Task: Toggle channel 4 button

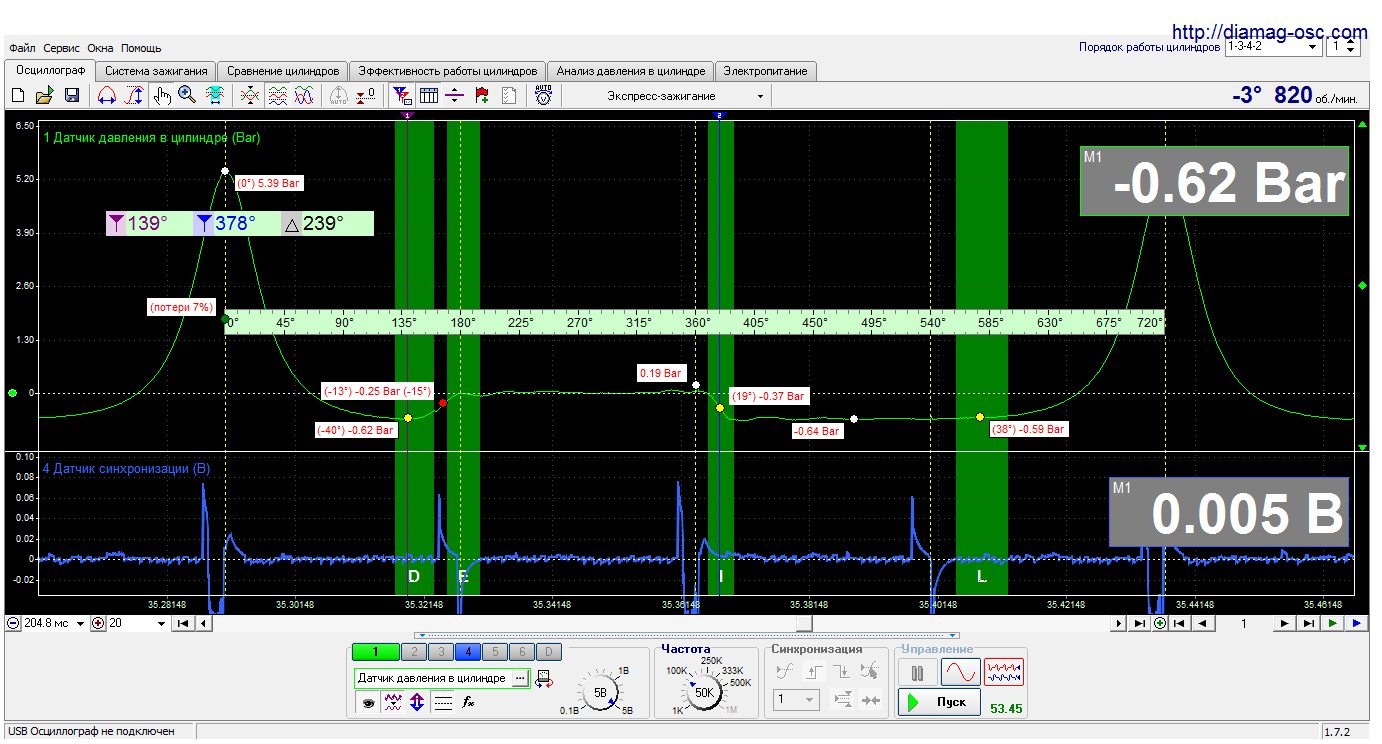Action: 467,652
